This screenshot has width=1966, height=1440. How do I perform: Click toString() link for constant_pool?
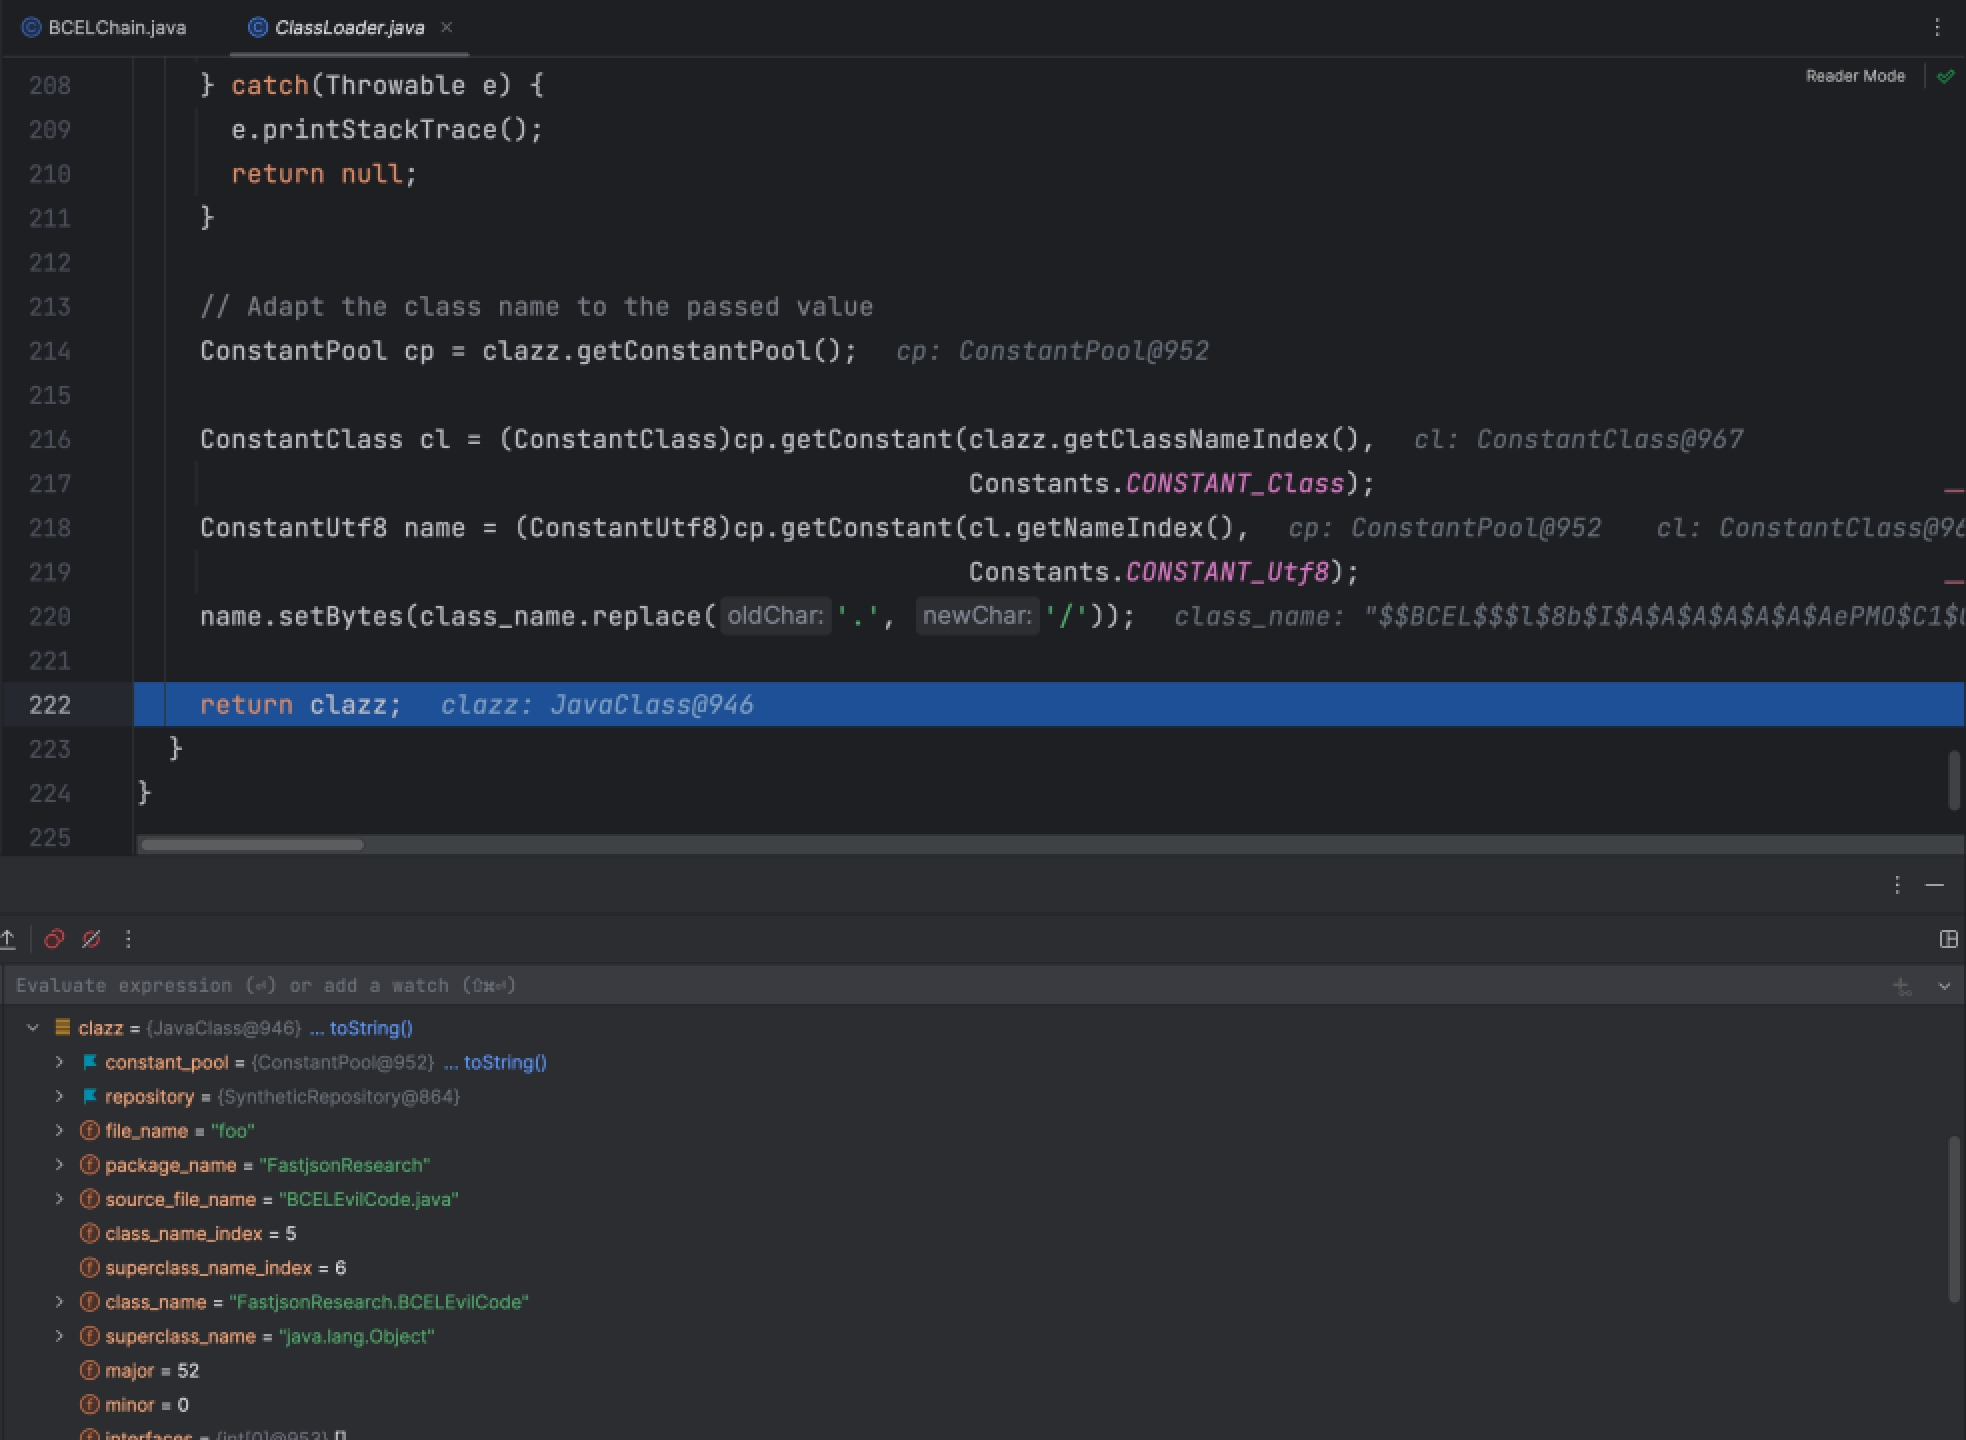[x=505, y=1062]
